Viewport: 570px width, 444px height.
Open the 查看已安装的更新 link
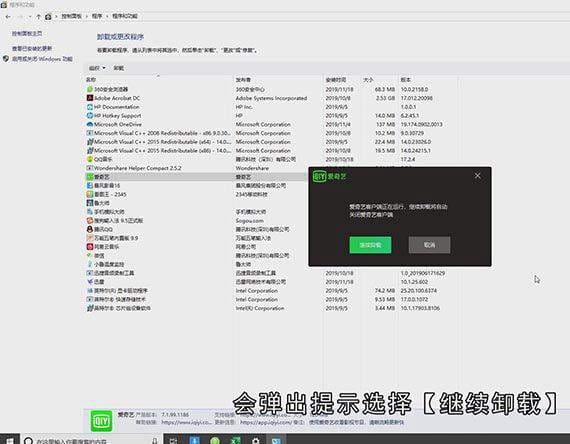[32, 48]
